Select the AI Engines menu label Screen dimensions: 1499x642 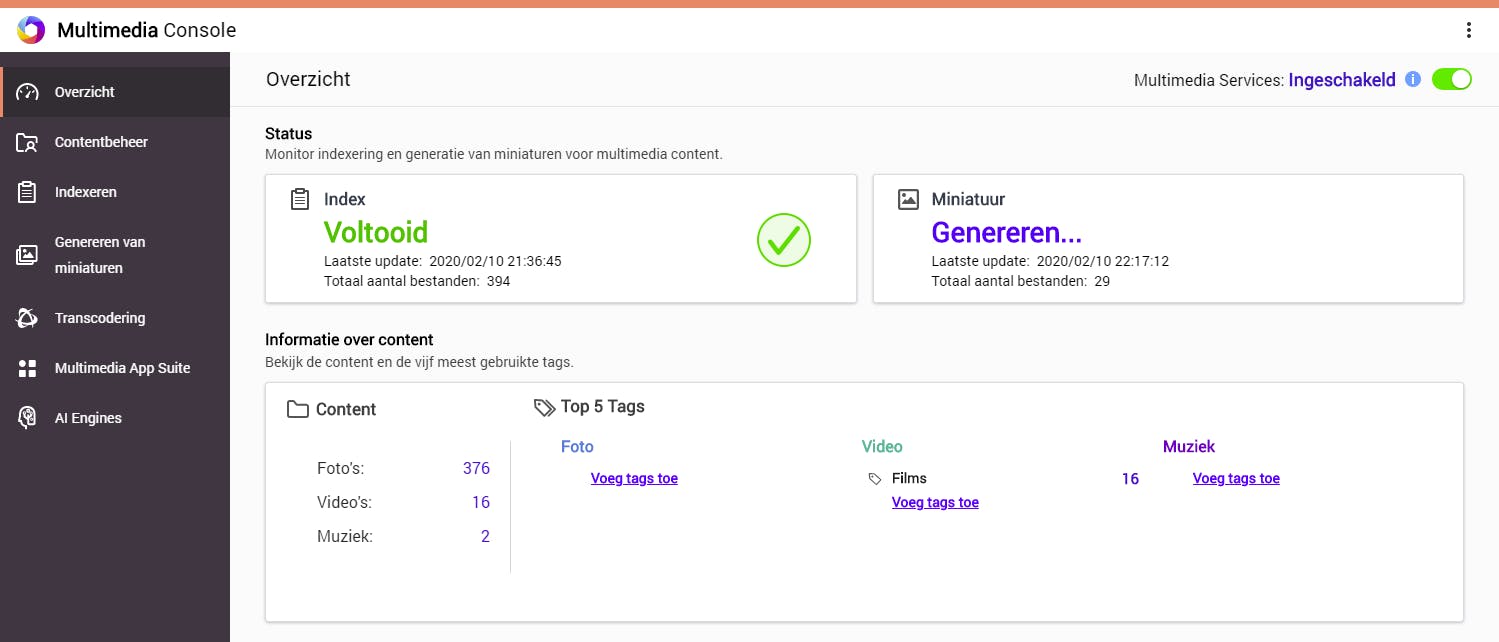tap(88, 418)
